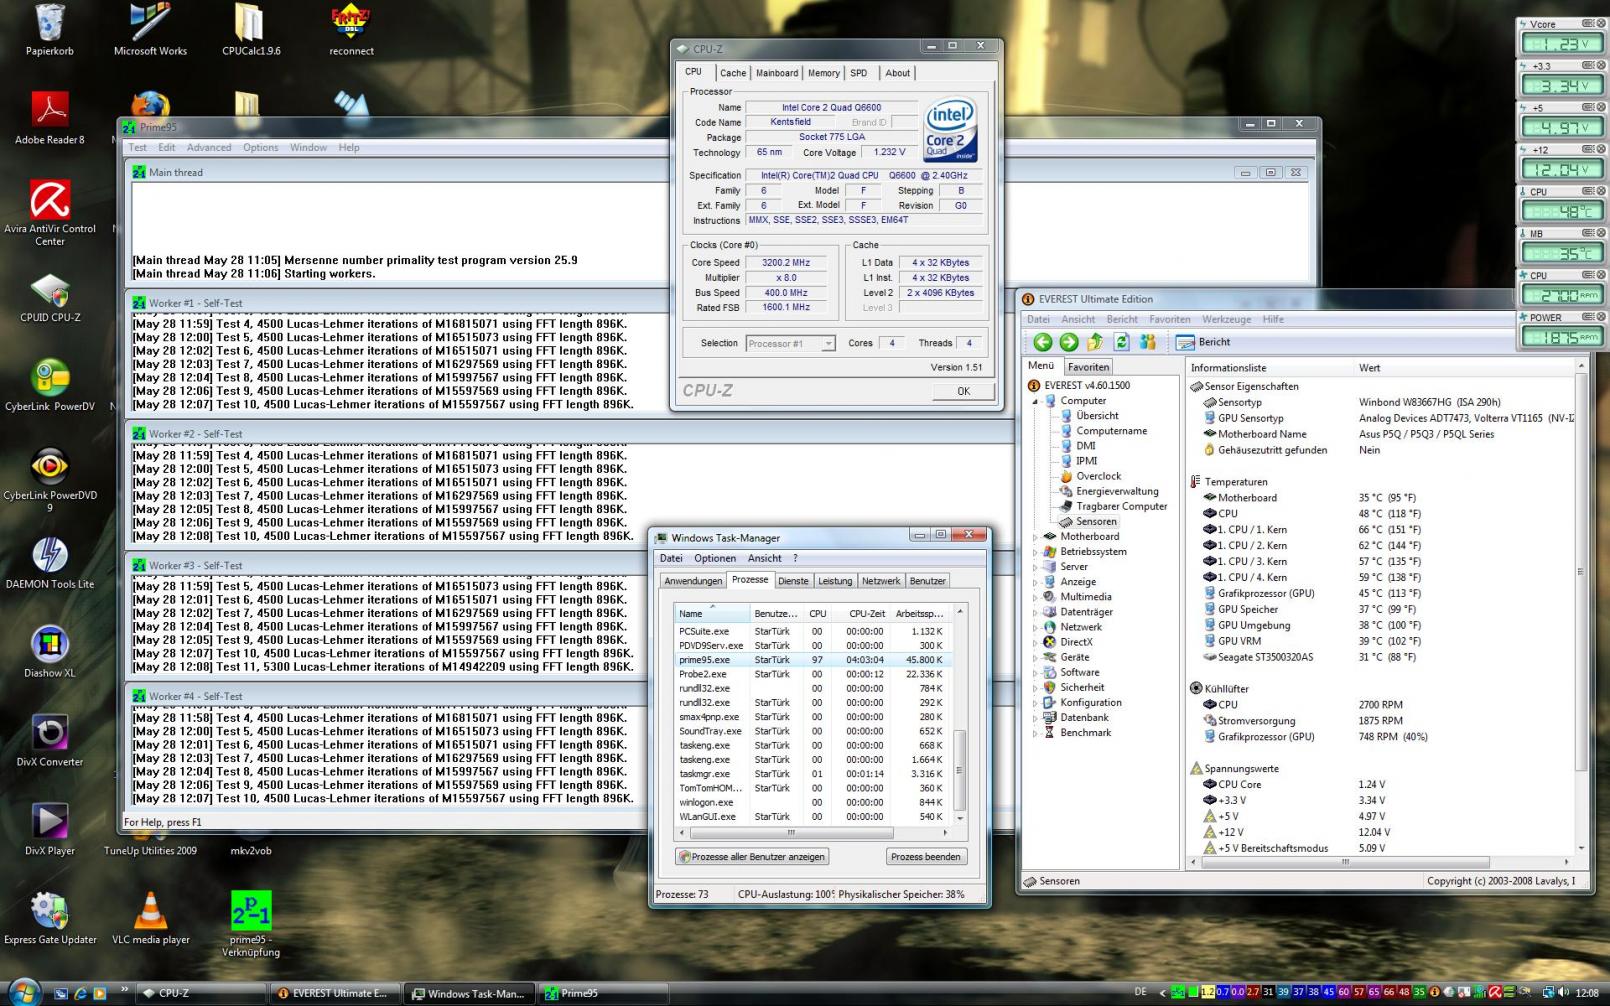This screenshot has height=1006, width=1610.
Task: Click the Task-Manager process list vertical scrollbar
Action: [960, 714]
